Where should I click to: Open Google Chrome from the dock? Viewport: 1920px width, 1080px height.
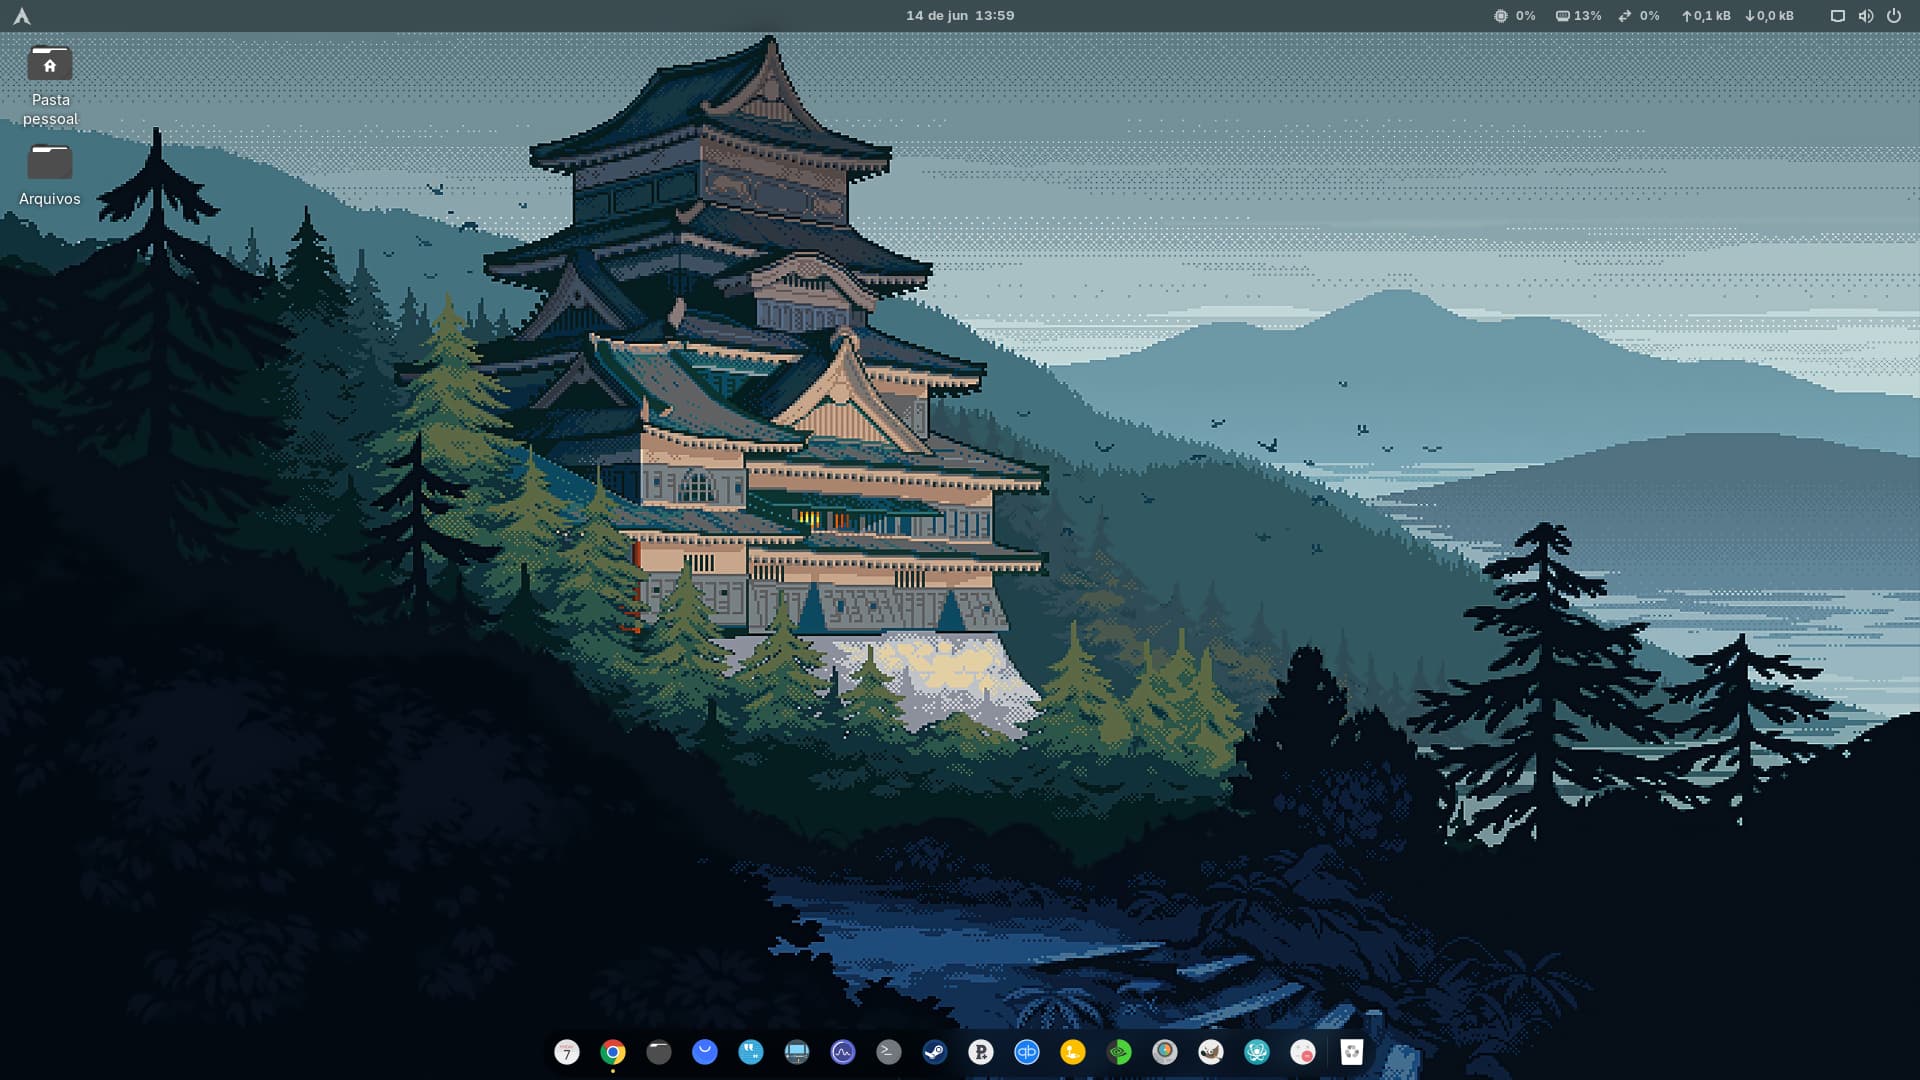tap(613, 1052)
